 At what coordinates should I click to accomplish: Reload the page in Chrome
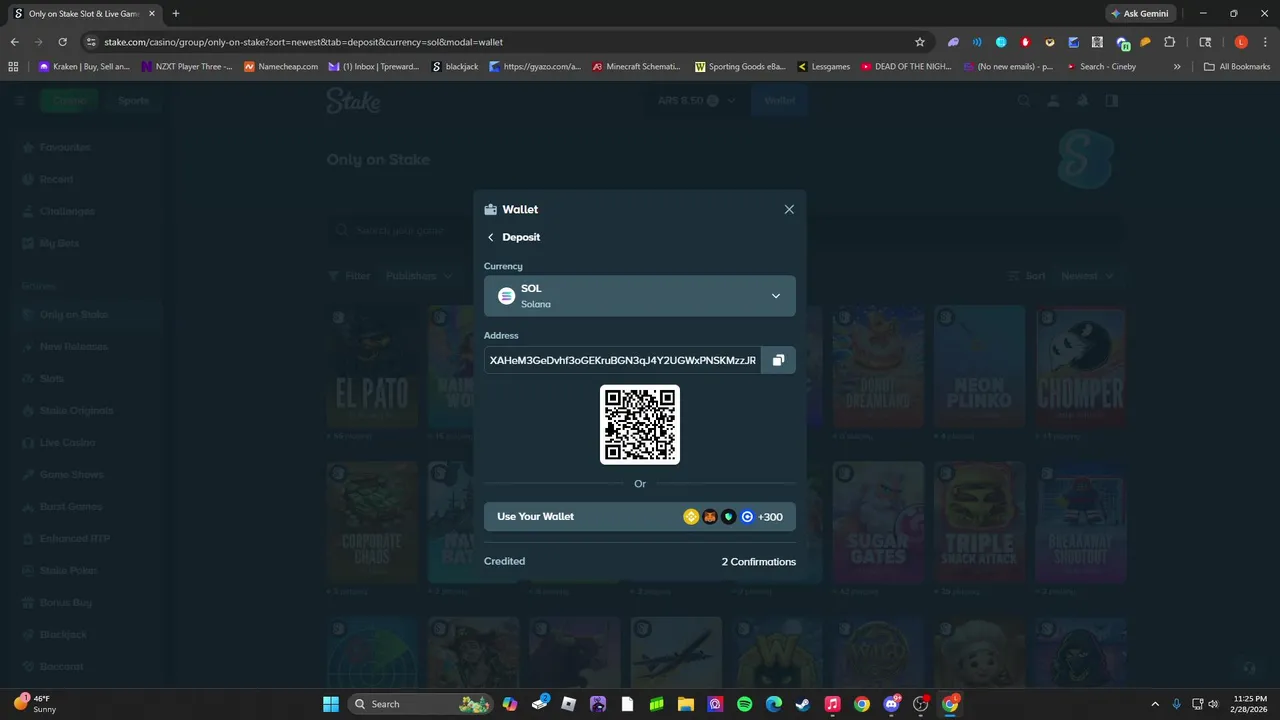coord(62,42)
